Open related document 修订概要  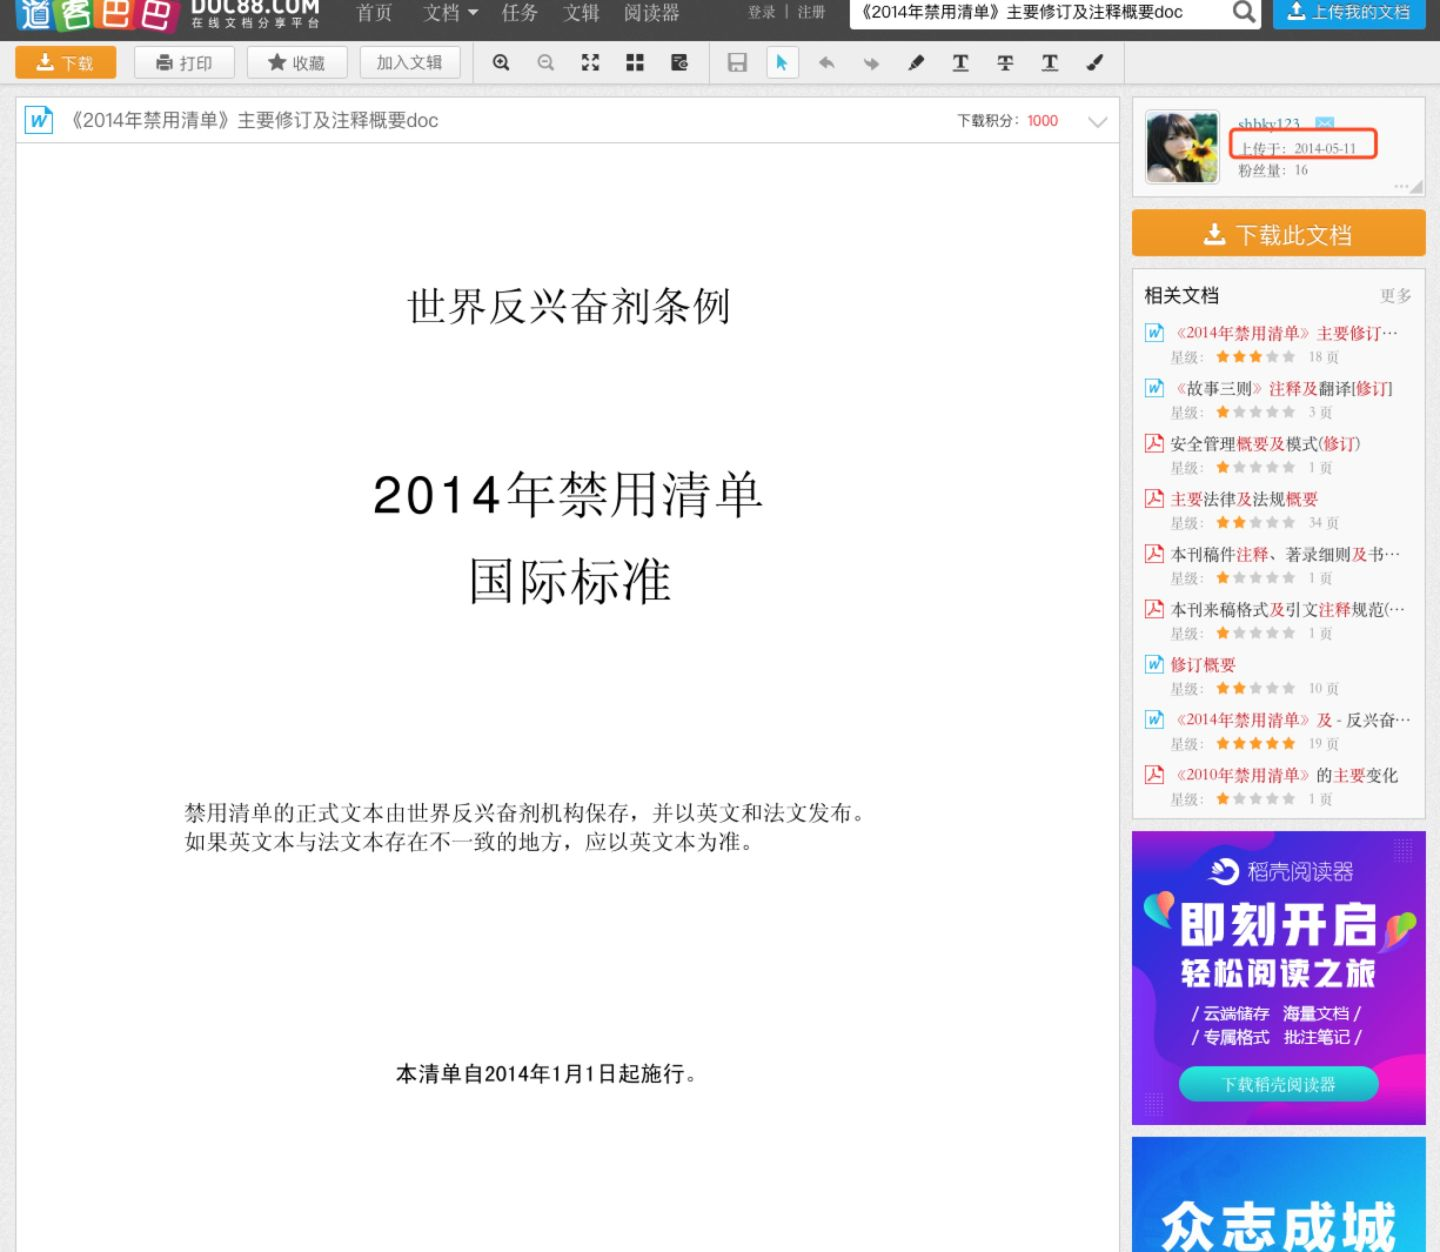coord(1203,665)
